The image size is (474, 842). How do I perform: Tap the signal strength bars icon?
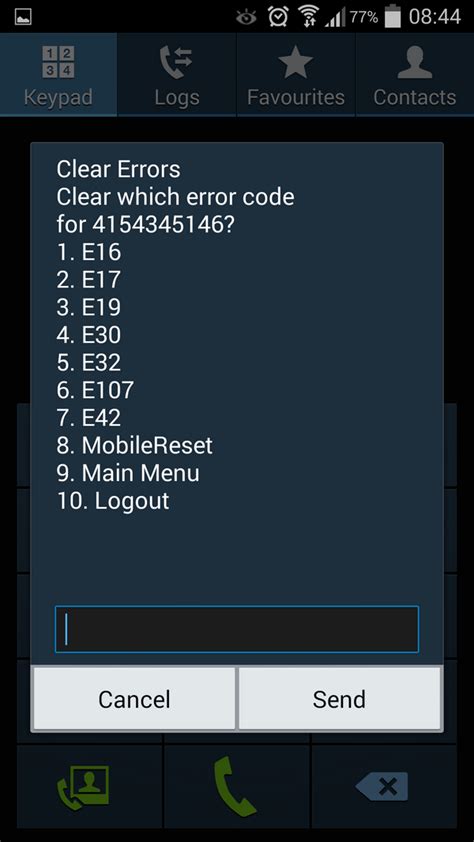[x=336, y=17]
